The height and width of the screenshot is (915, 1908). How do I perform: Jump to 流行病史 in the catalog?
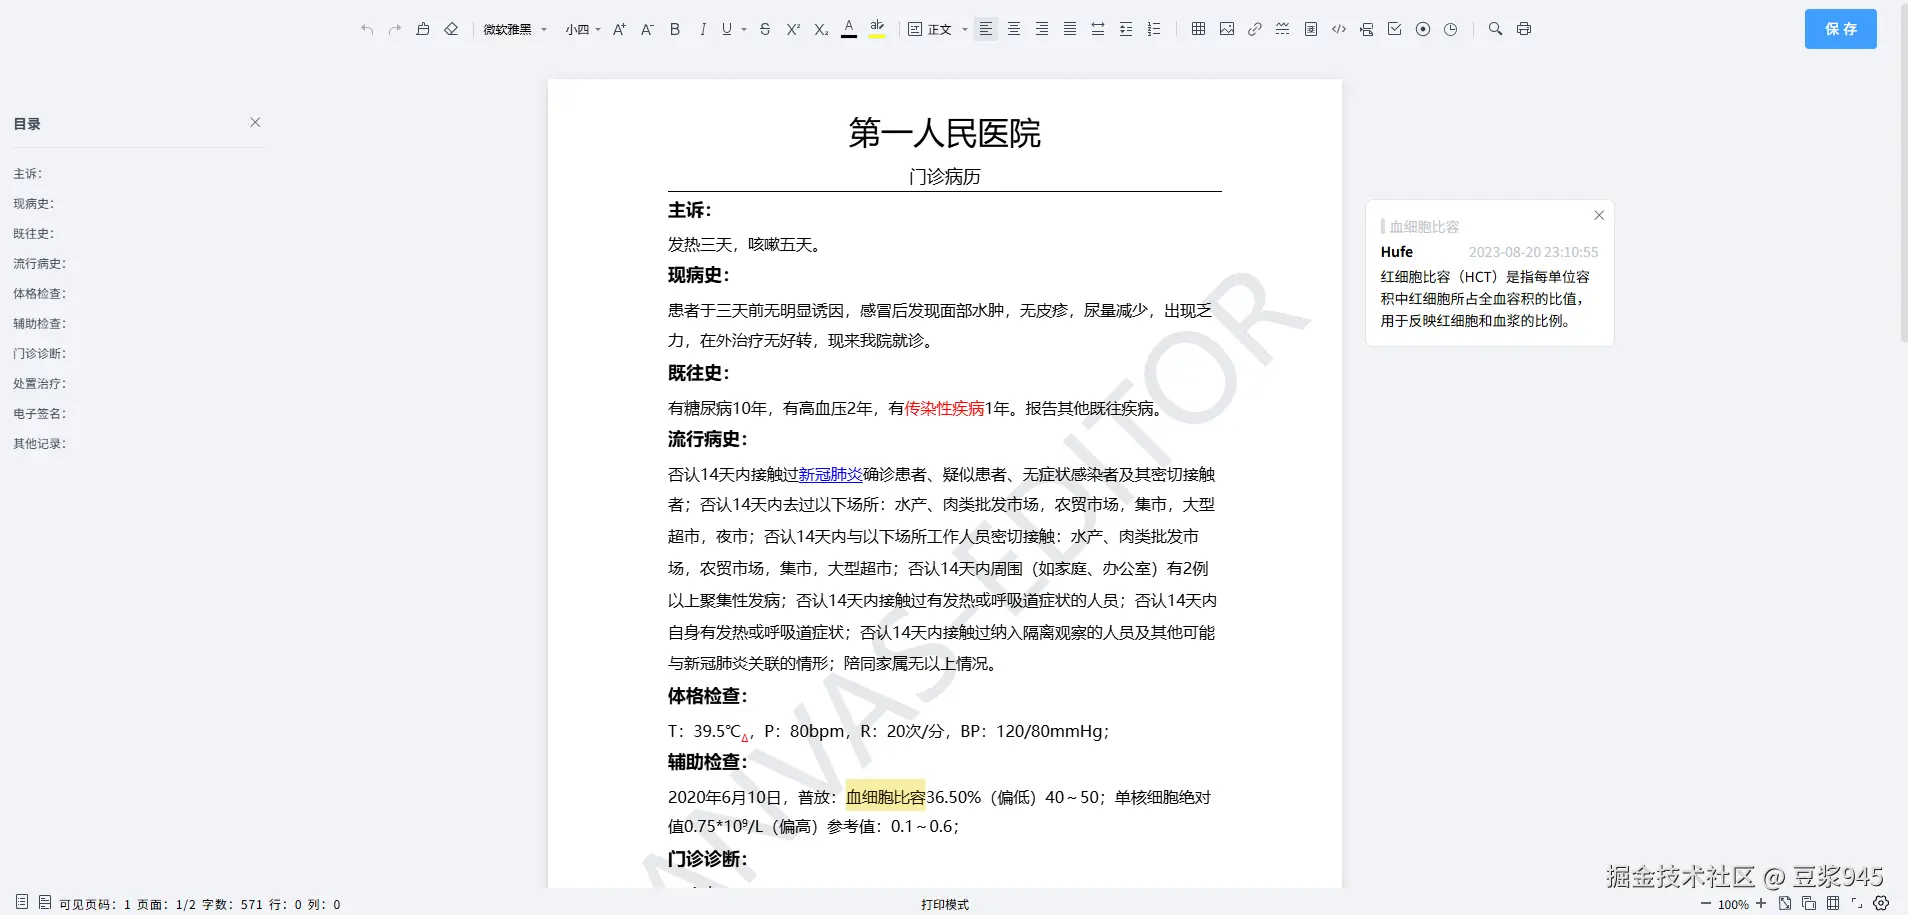[40, 264]
